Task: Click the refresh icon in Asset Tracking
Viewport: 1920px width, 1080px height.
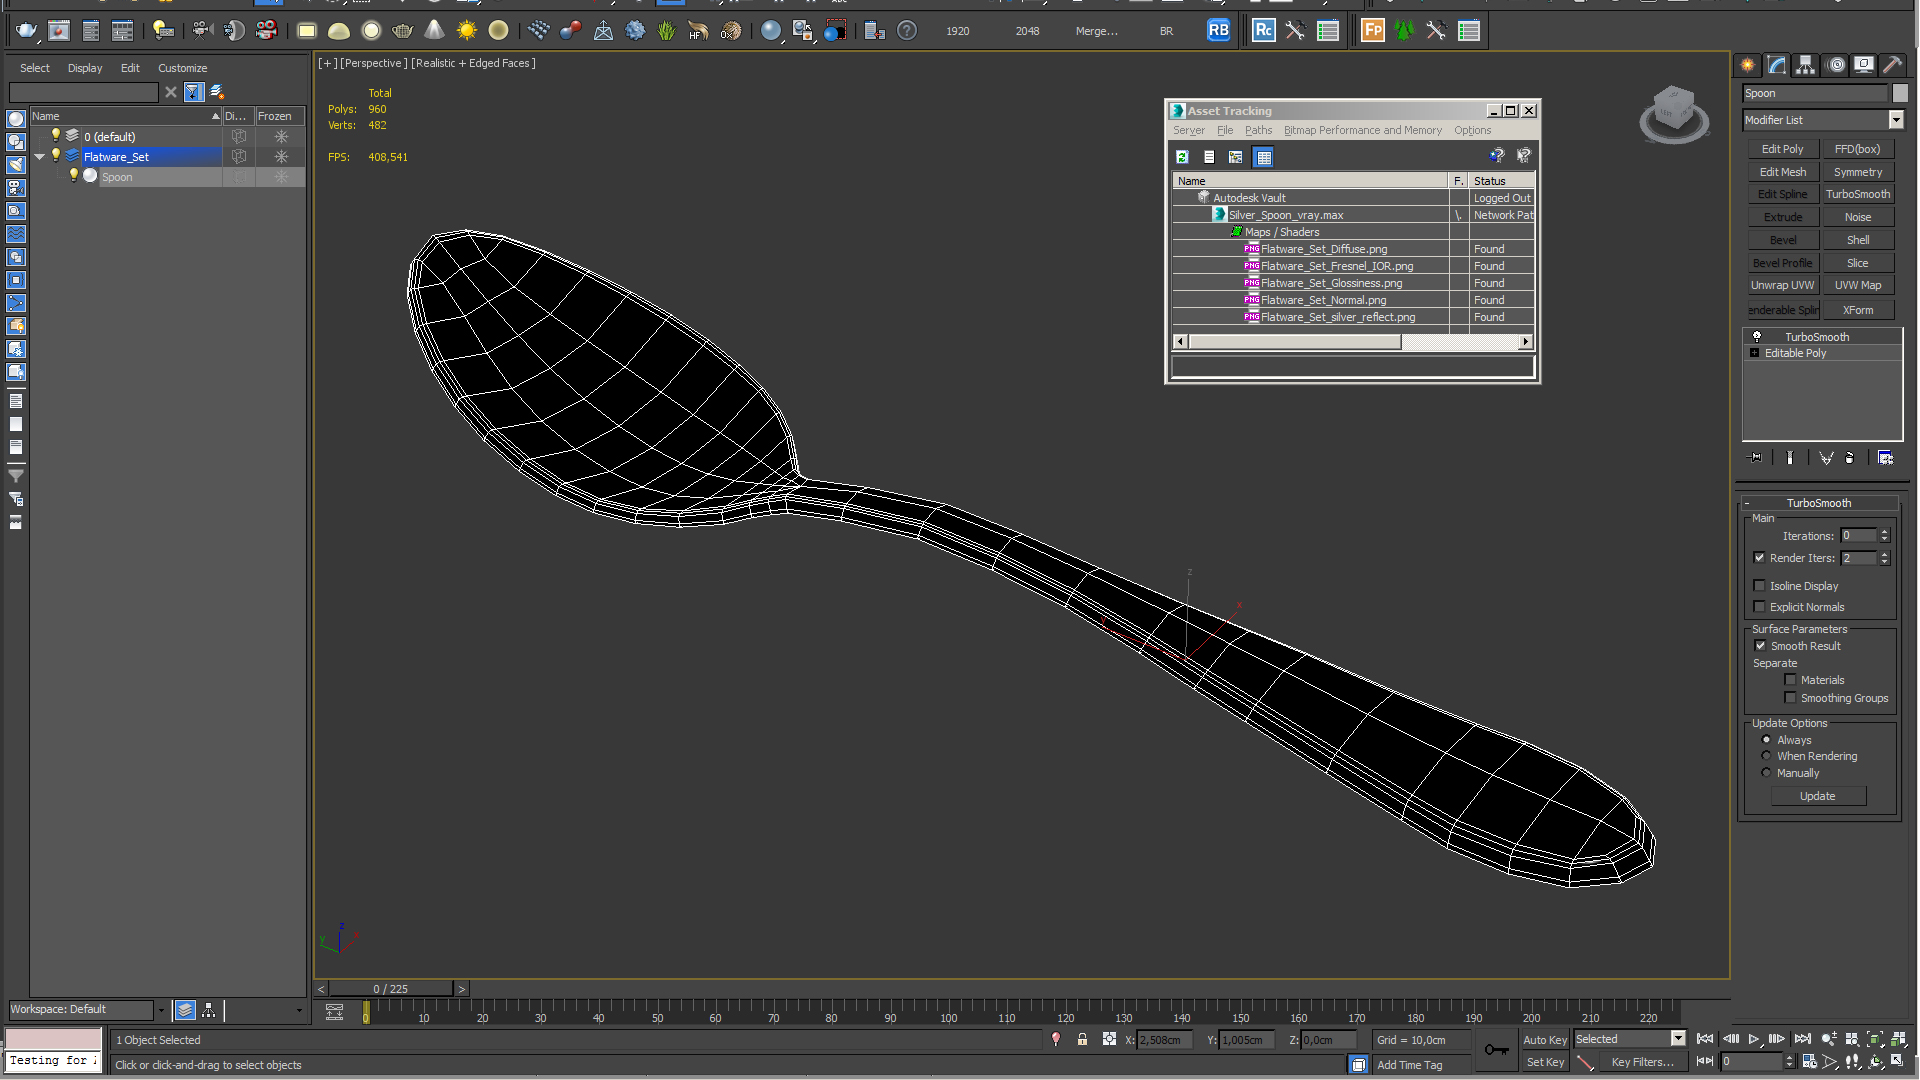Action: tap(1182, 157)
